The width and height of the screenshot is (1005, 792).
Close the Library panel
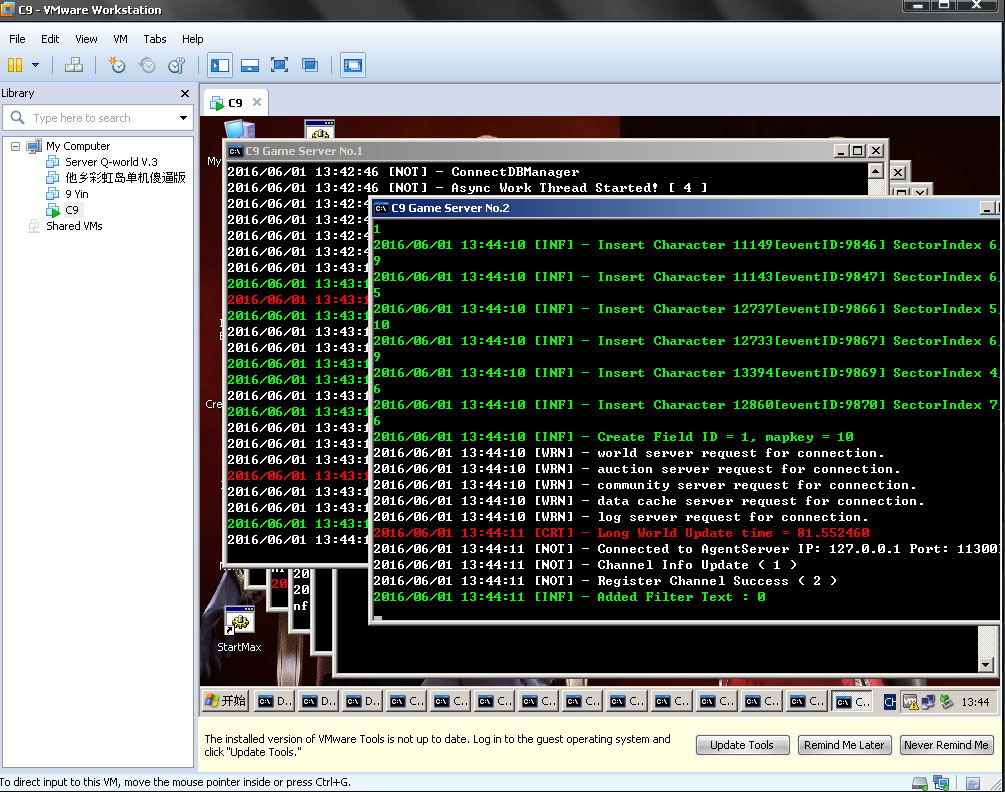185,94
